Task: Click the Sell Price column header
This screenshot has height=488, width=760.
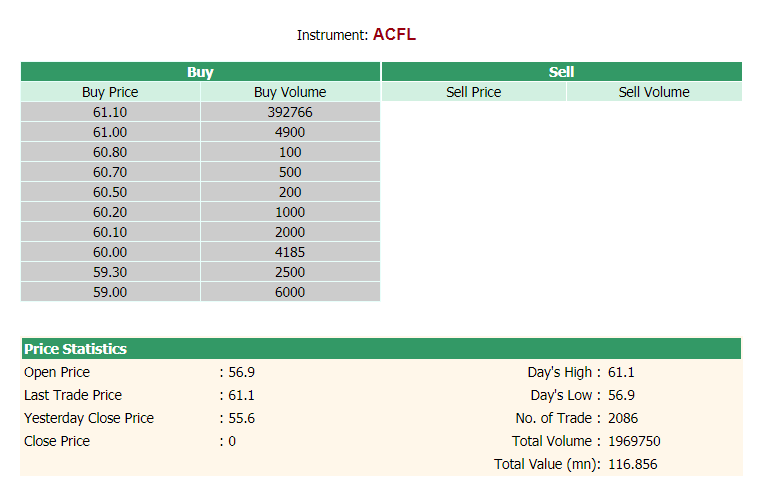Action: pos(474,92)
